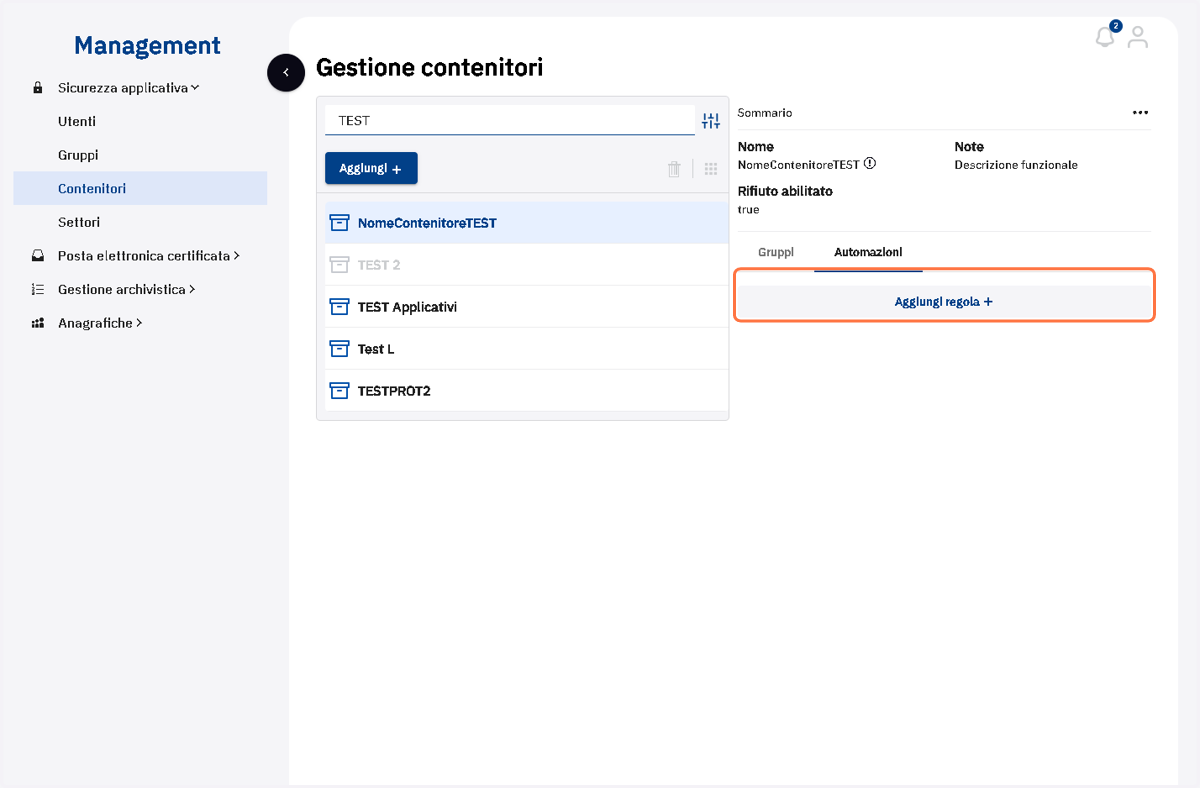Viewport: 1200px width, 788px height.
Task: Open the user profile icon
Action: click(1138, 37)
